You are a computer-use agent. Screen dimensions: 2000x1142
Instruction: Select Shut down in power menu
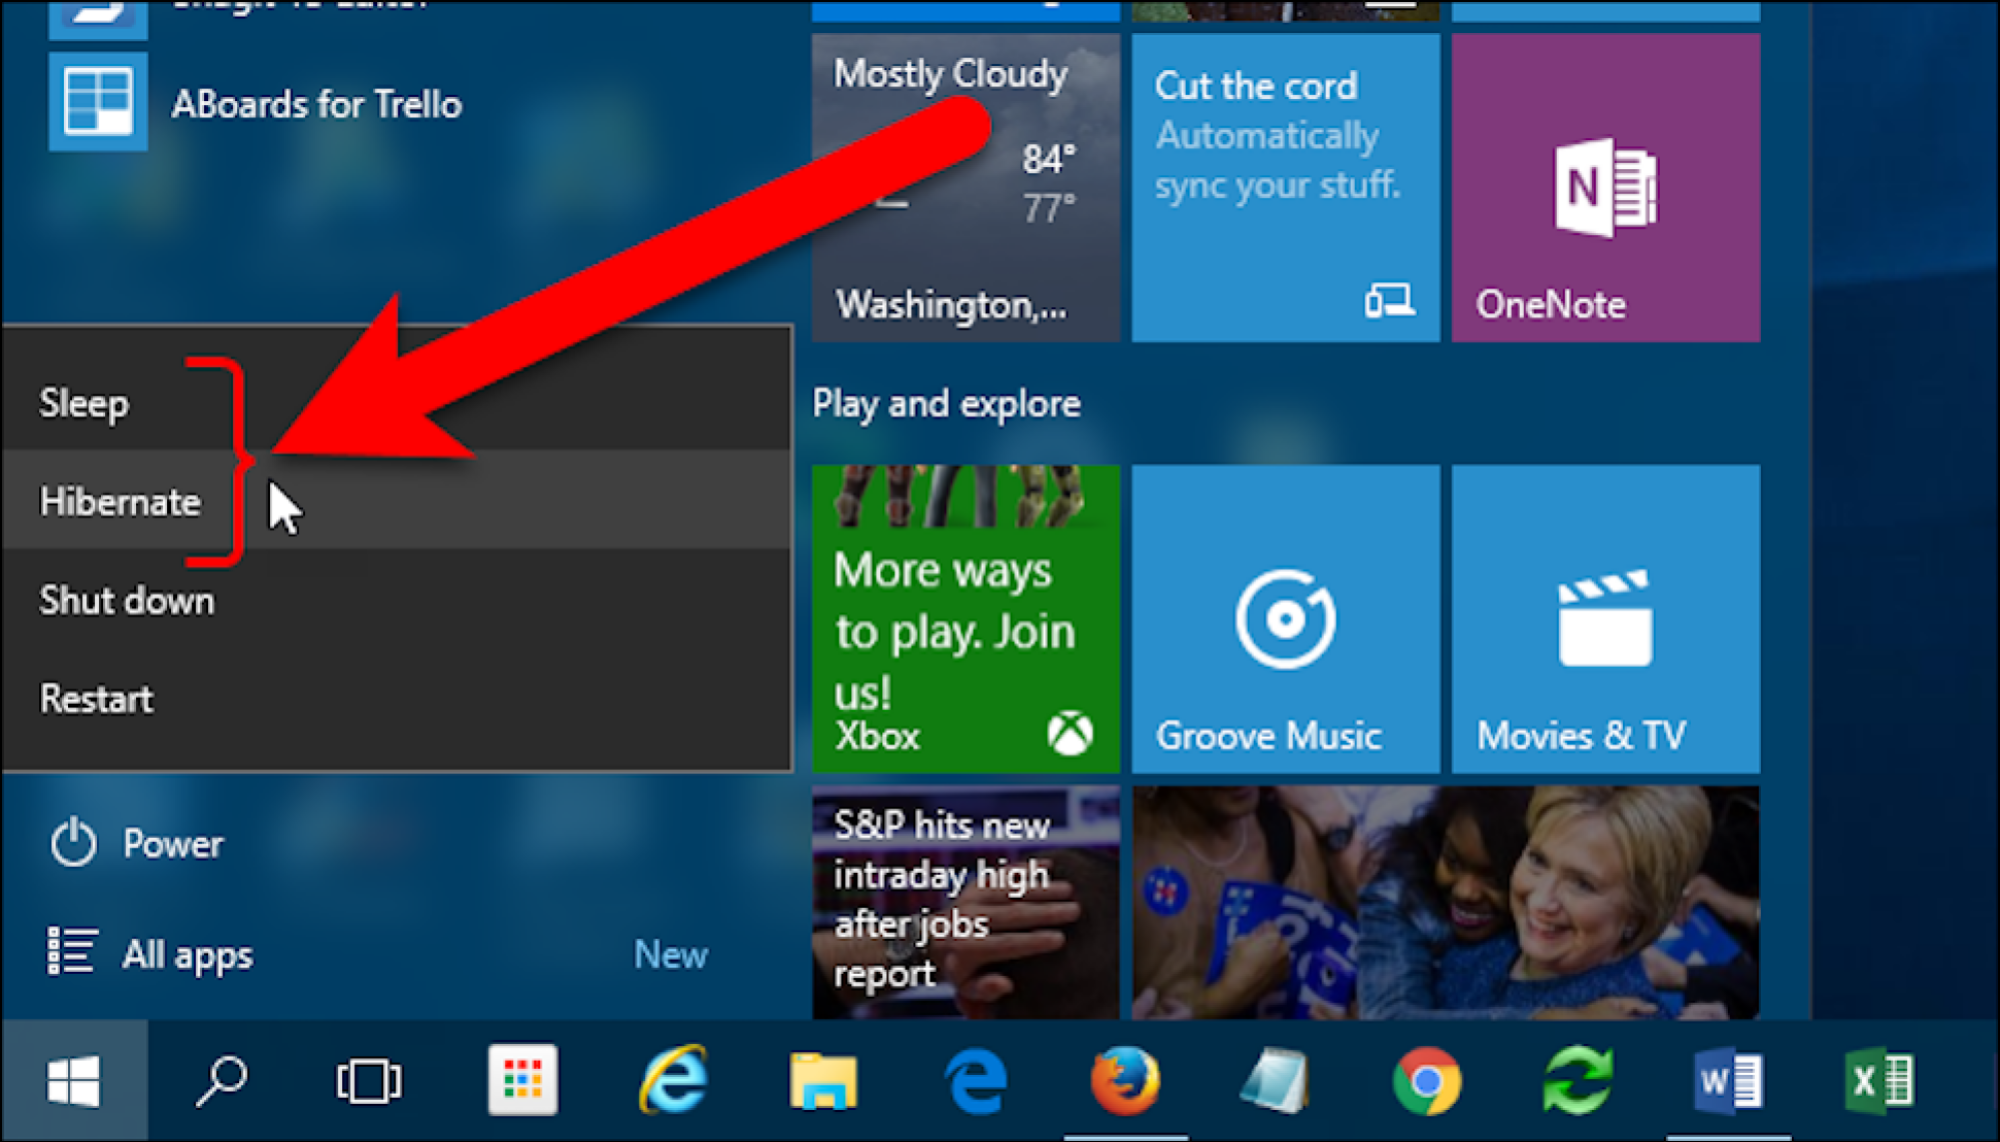[396, 599]
